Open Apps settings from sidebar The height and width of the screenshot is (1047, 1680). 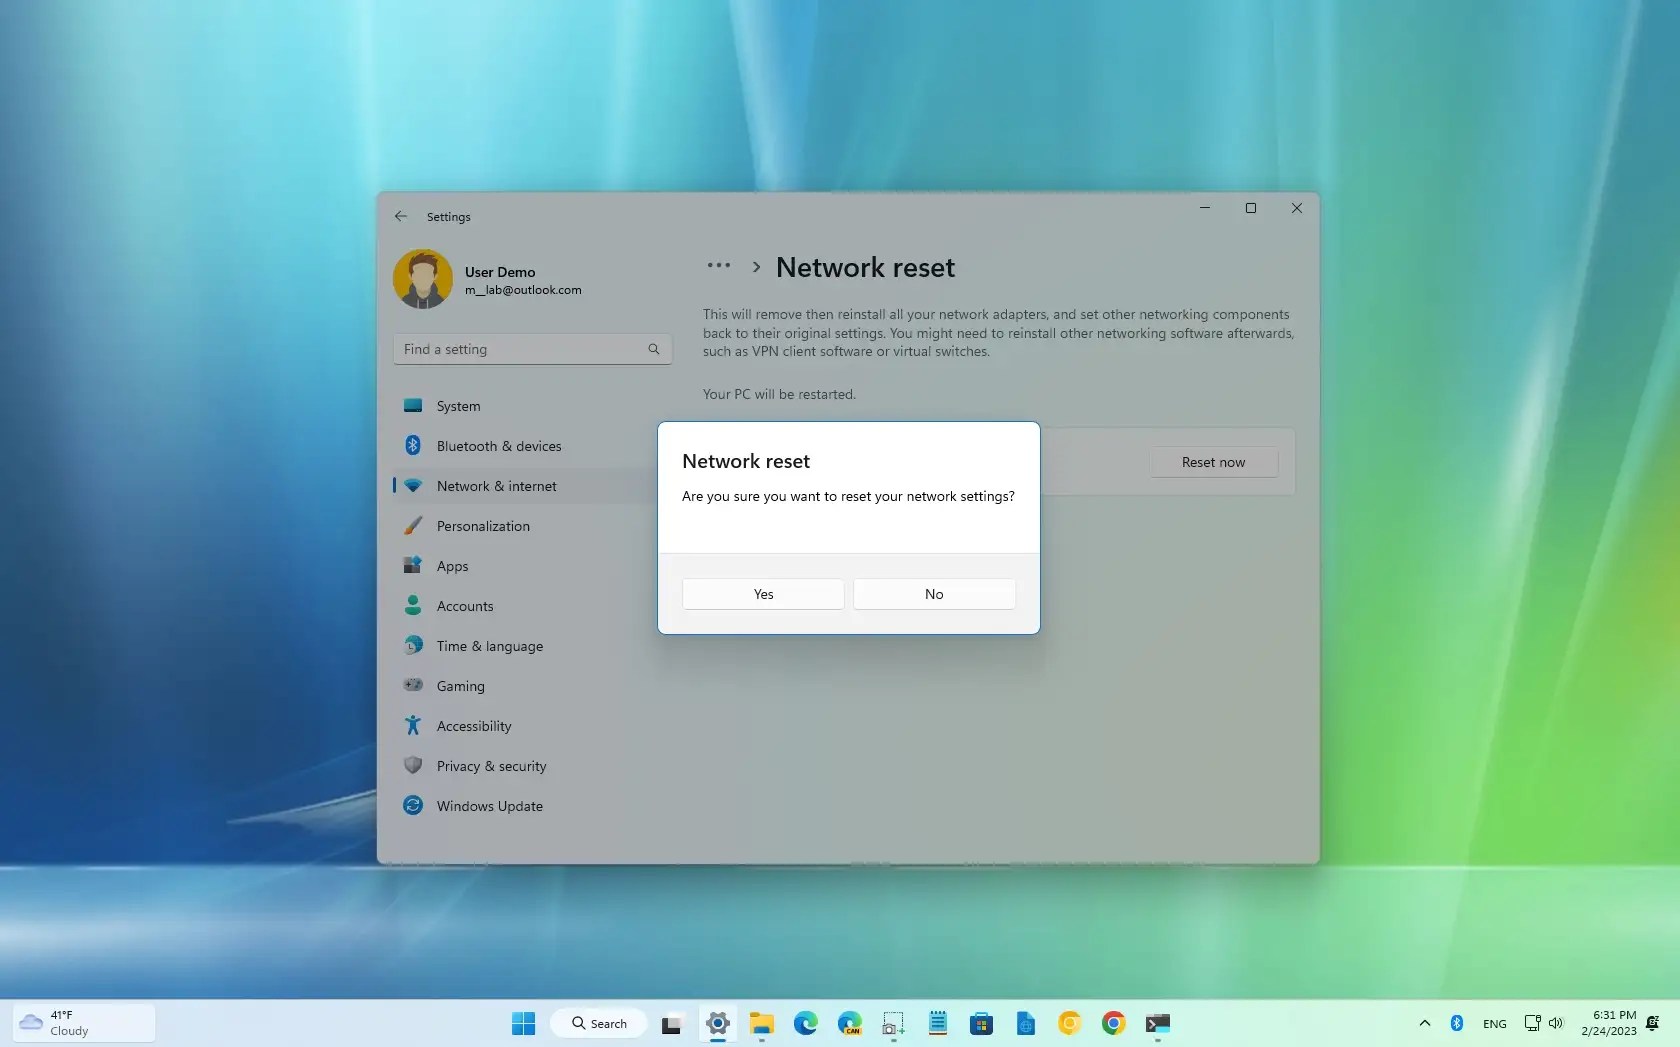click(x=452, y=565)
